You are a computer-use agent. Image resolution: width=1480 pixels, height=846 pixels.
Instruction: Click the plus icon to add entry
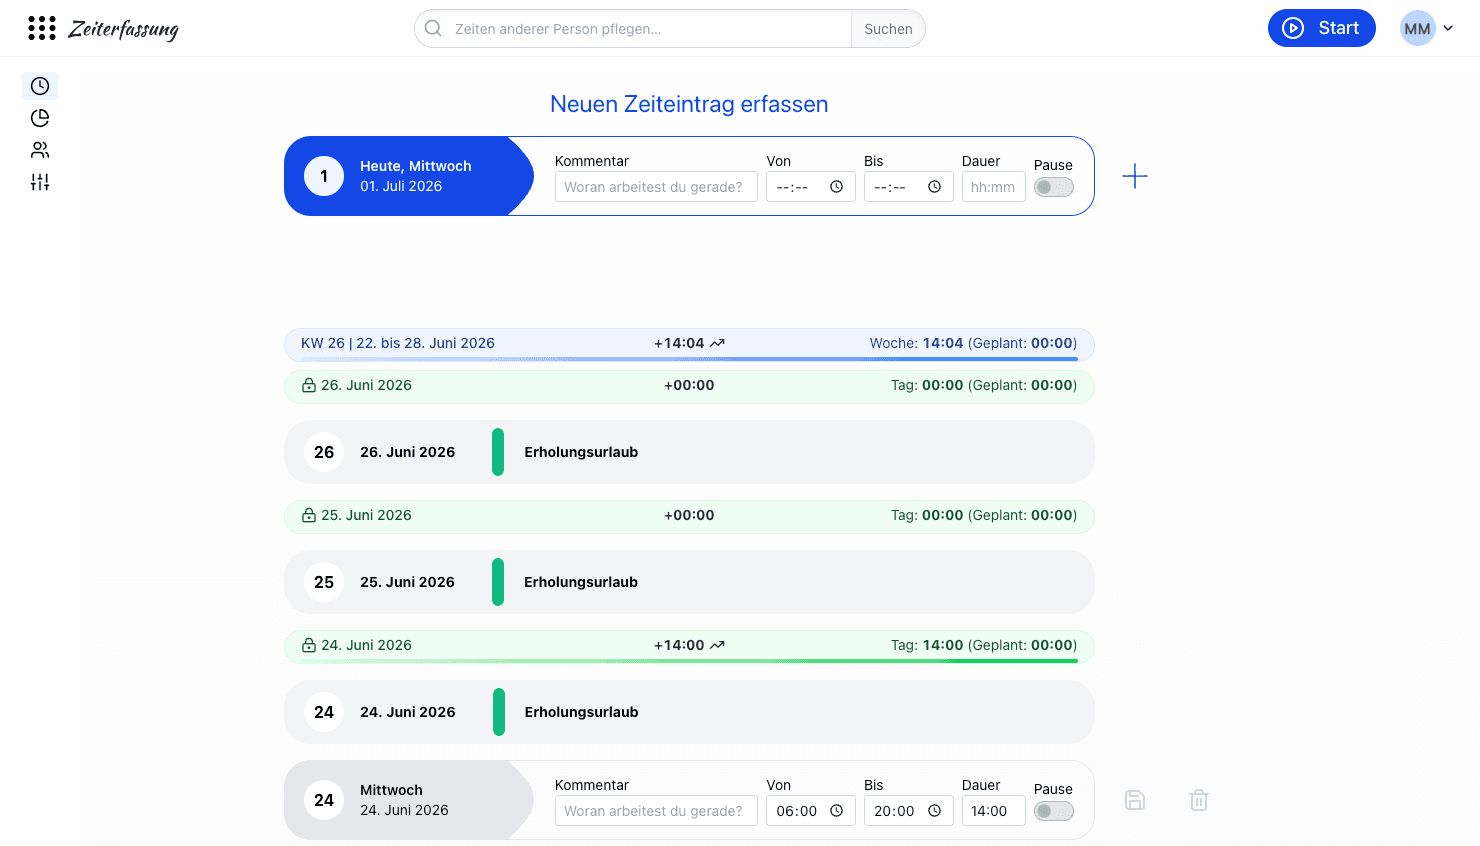click(x=1135, y=177)
